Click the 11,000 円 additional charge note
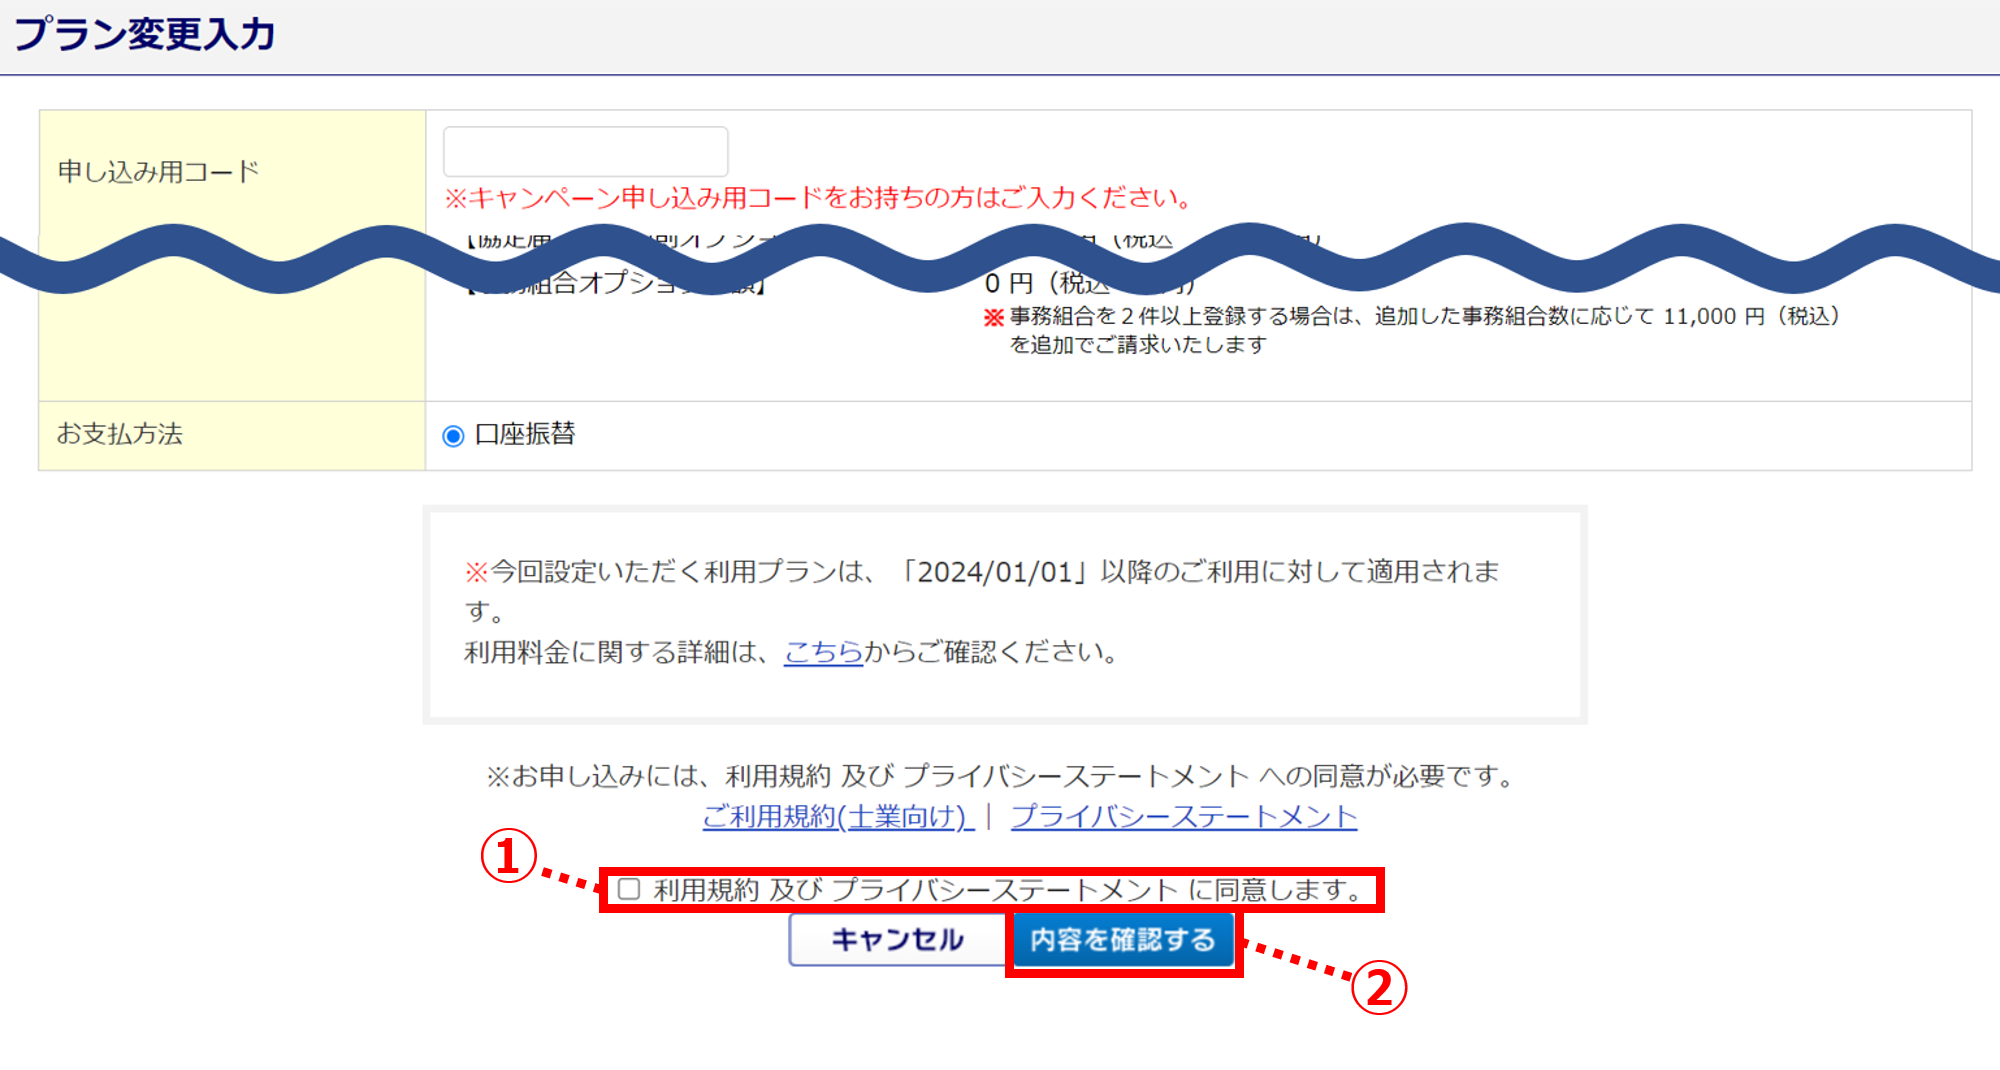This screenshot has height=1070, width=2000. coord(1412,330)
